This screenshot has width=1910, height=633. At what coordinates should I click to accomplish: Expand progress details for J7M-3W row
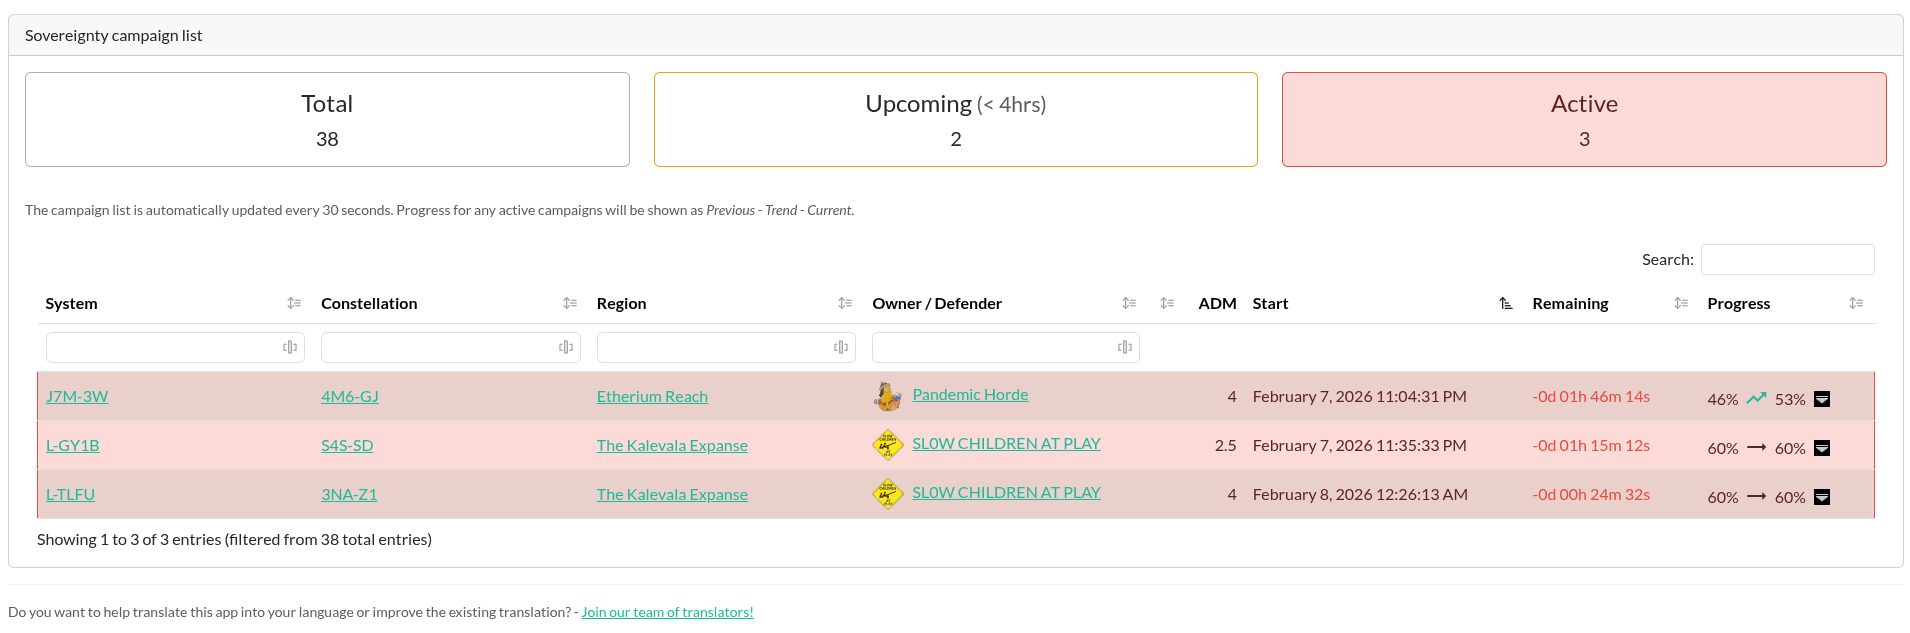coord(1822,399)
